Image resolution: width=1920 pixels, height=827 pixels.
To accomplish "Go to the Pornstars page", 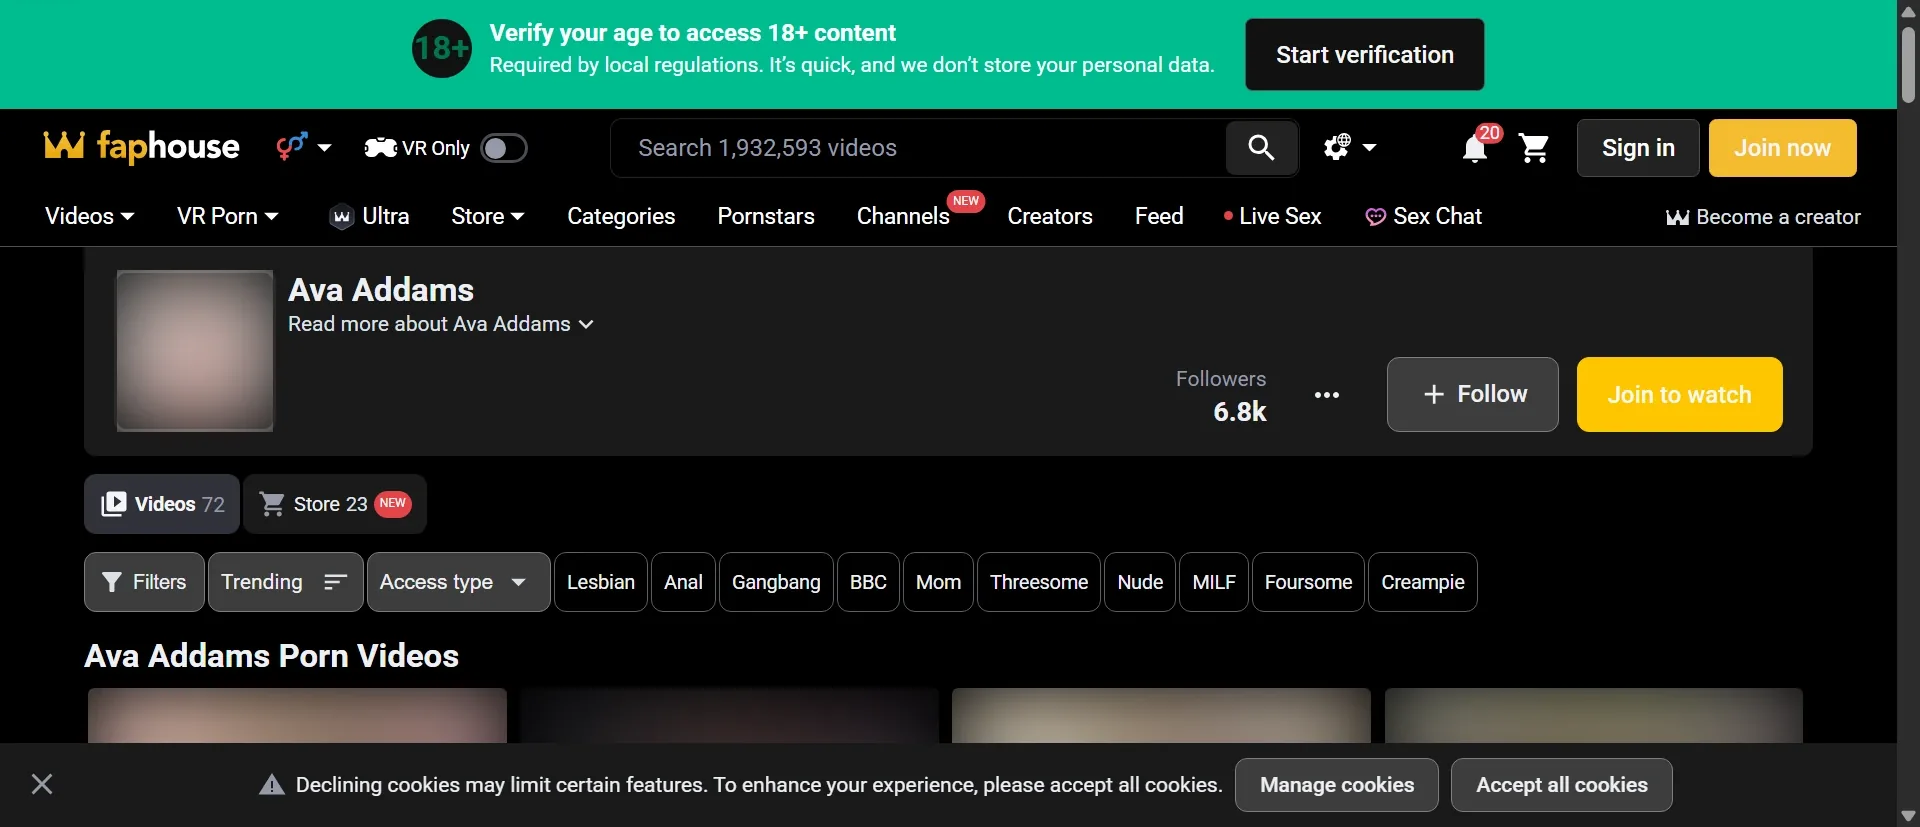I will click(766, 216).
